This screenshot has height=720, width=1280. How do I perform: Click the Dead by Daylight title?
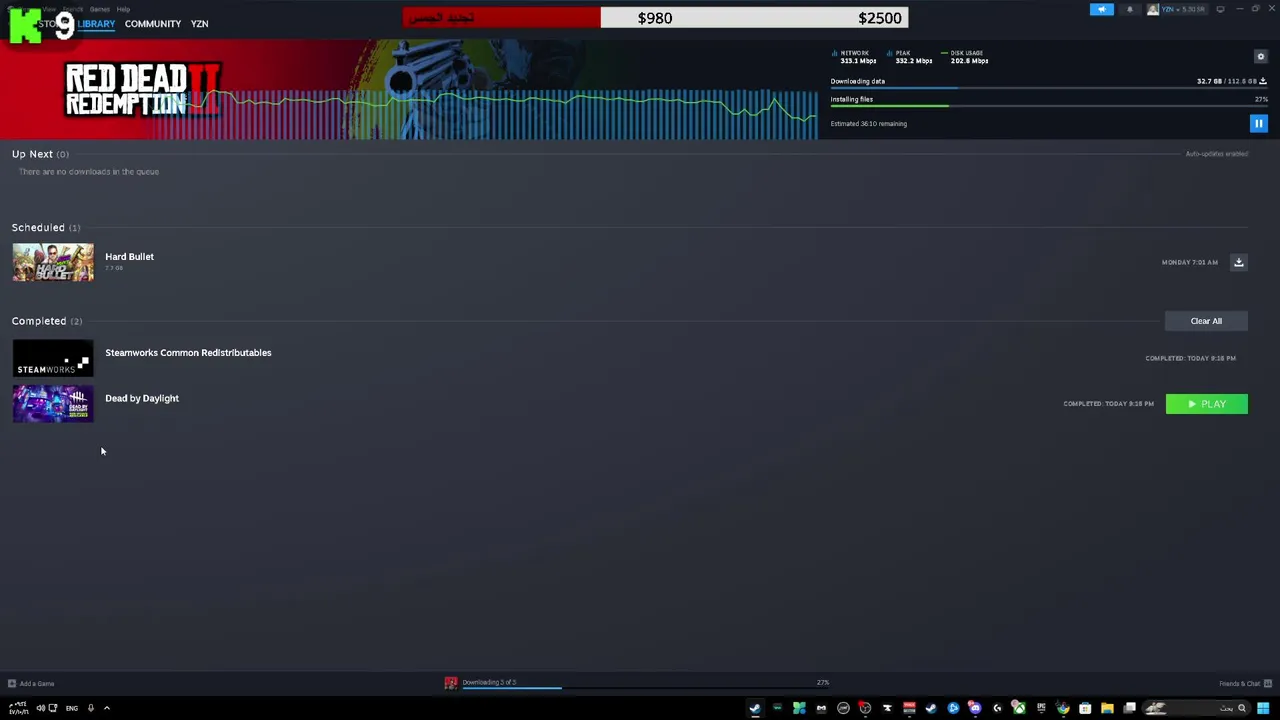[142, 398]
